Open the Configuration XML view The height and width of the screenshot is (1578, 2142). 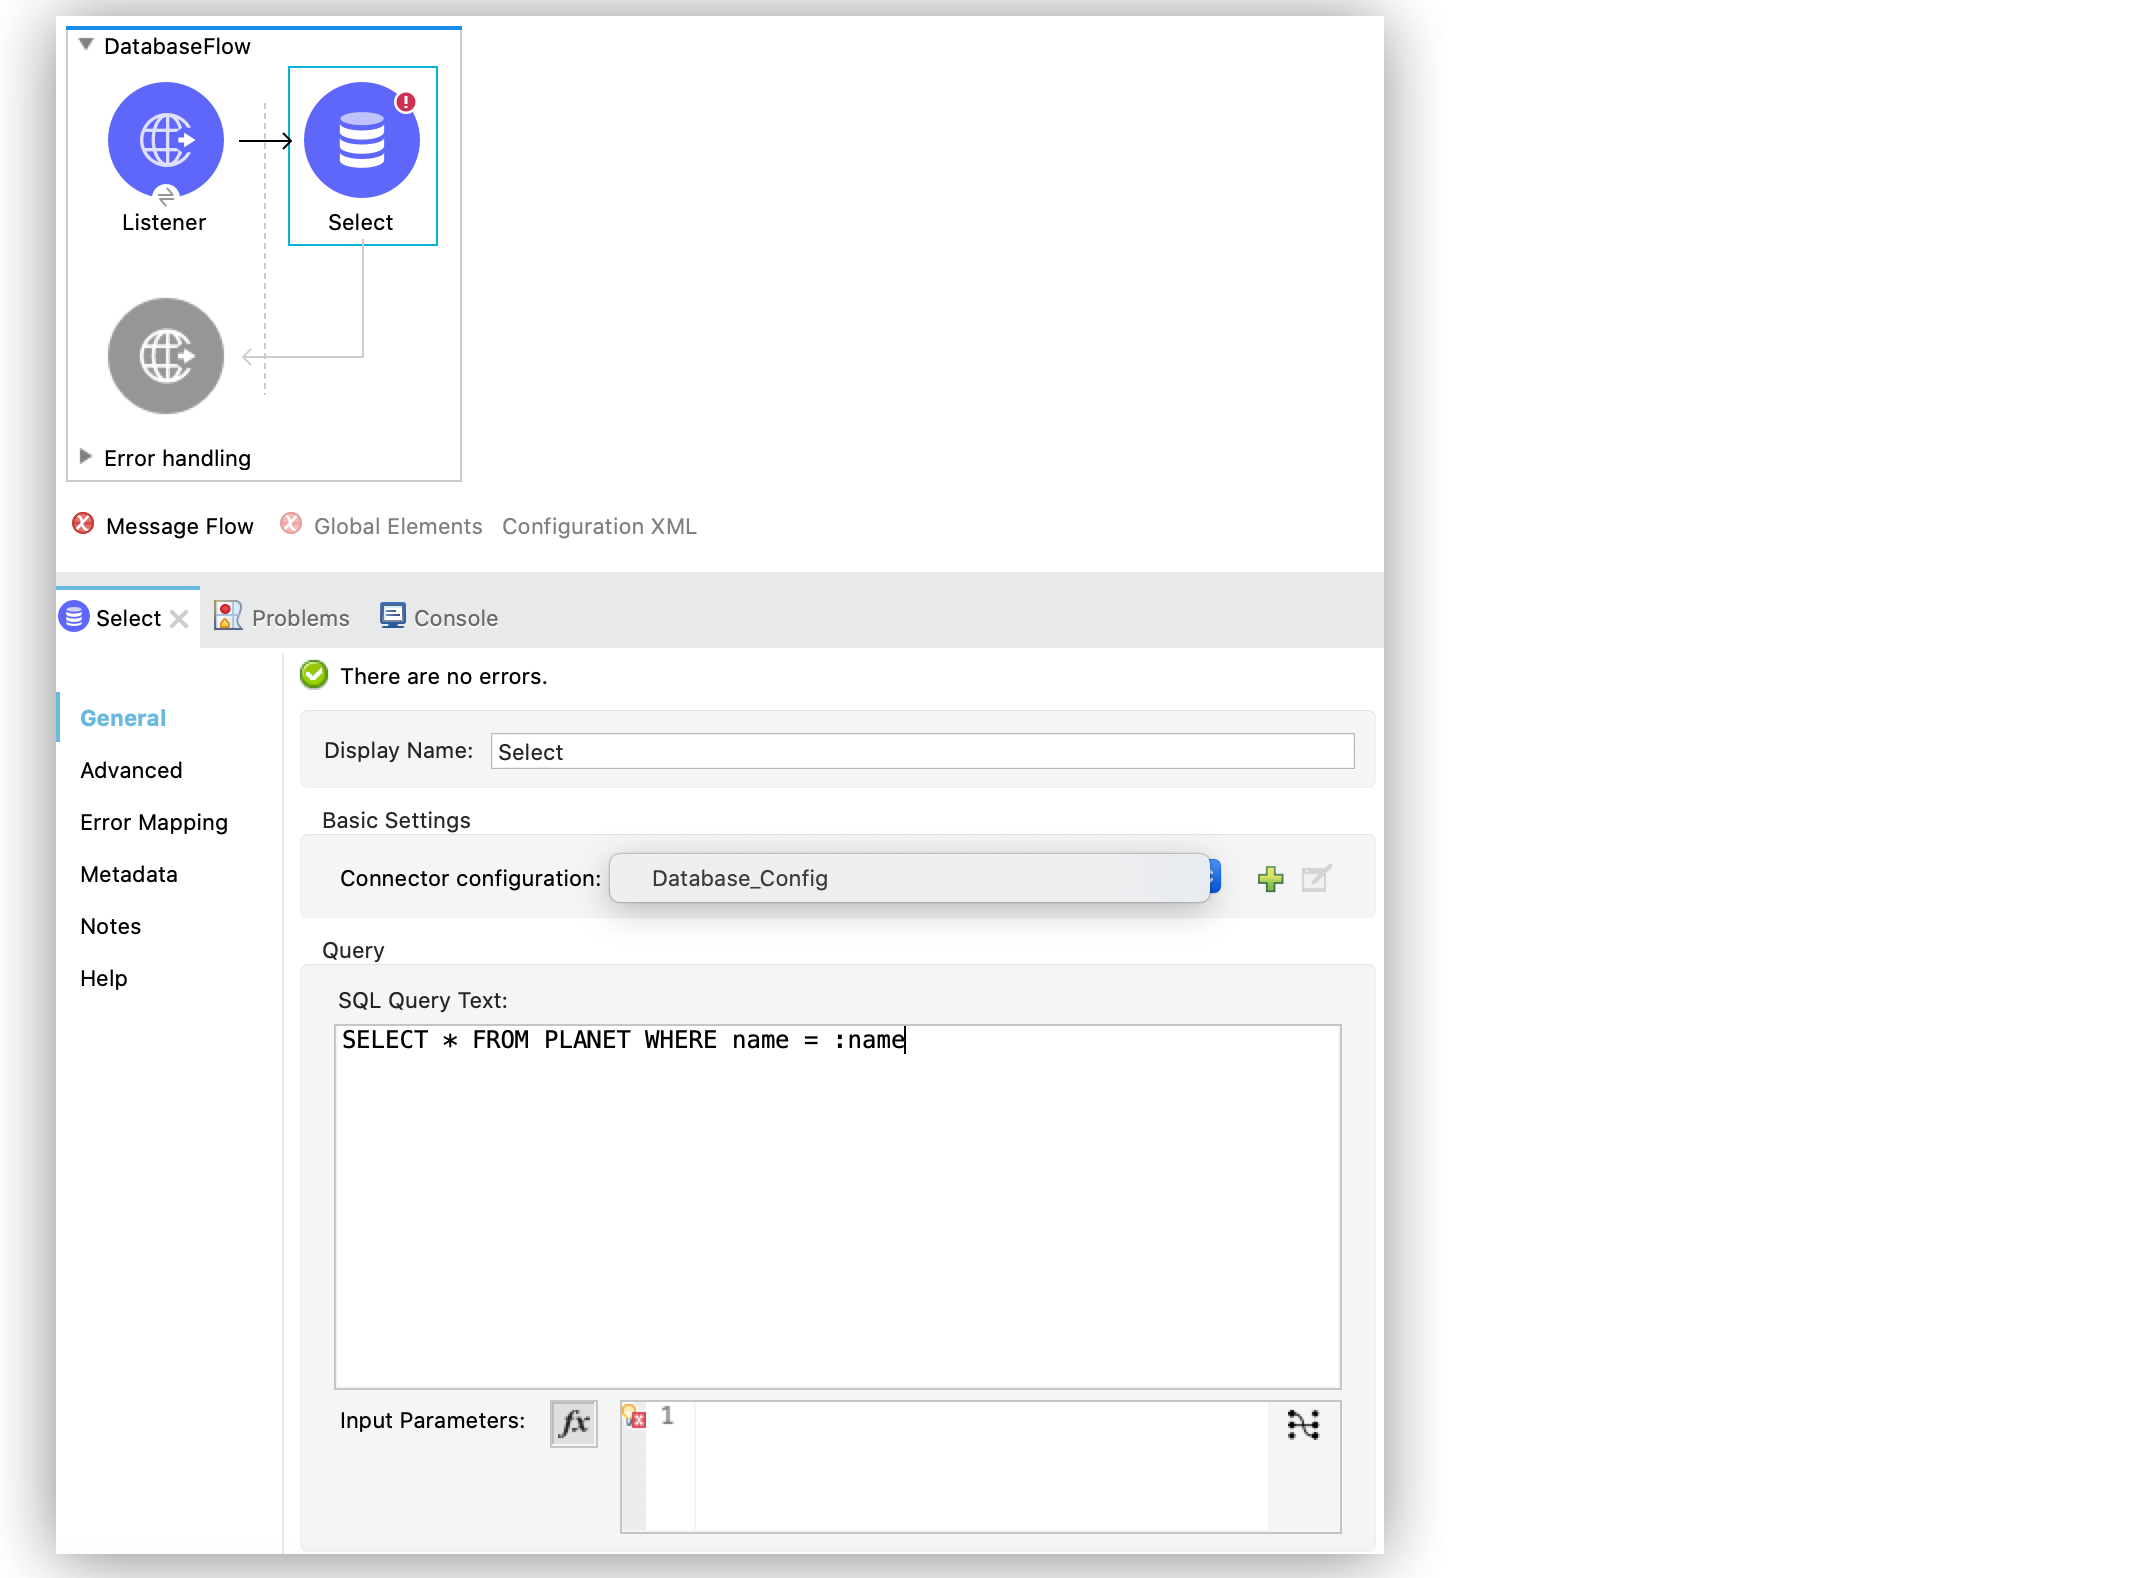click(599, 525)
